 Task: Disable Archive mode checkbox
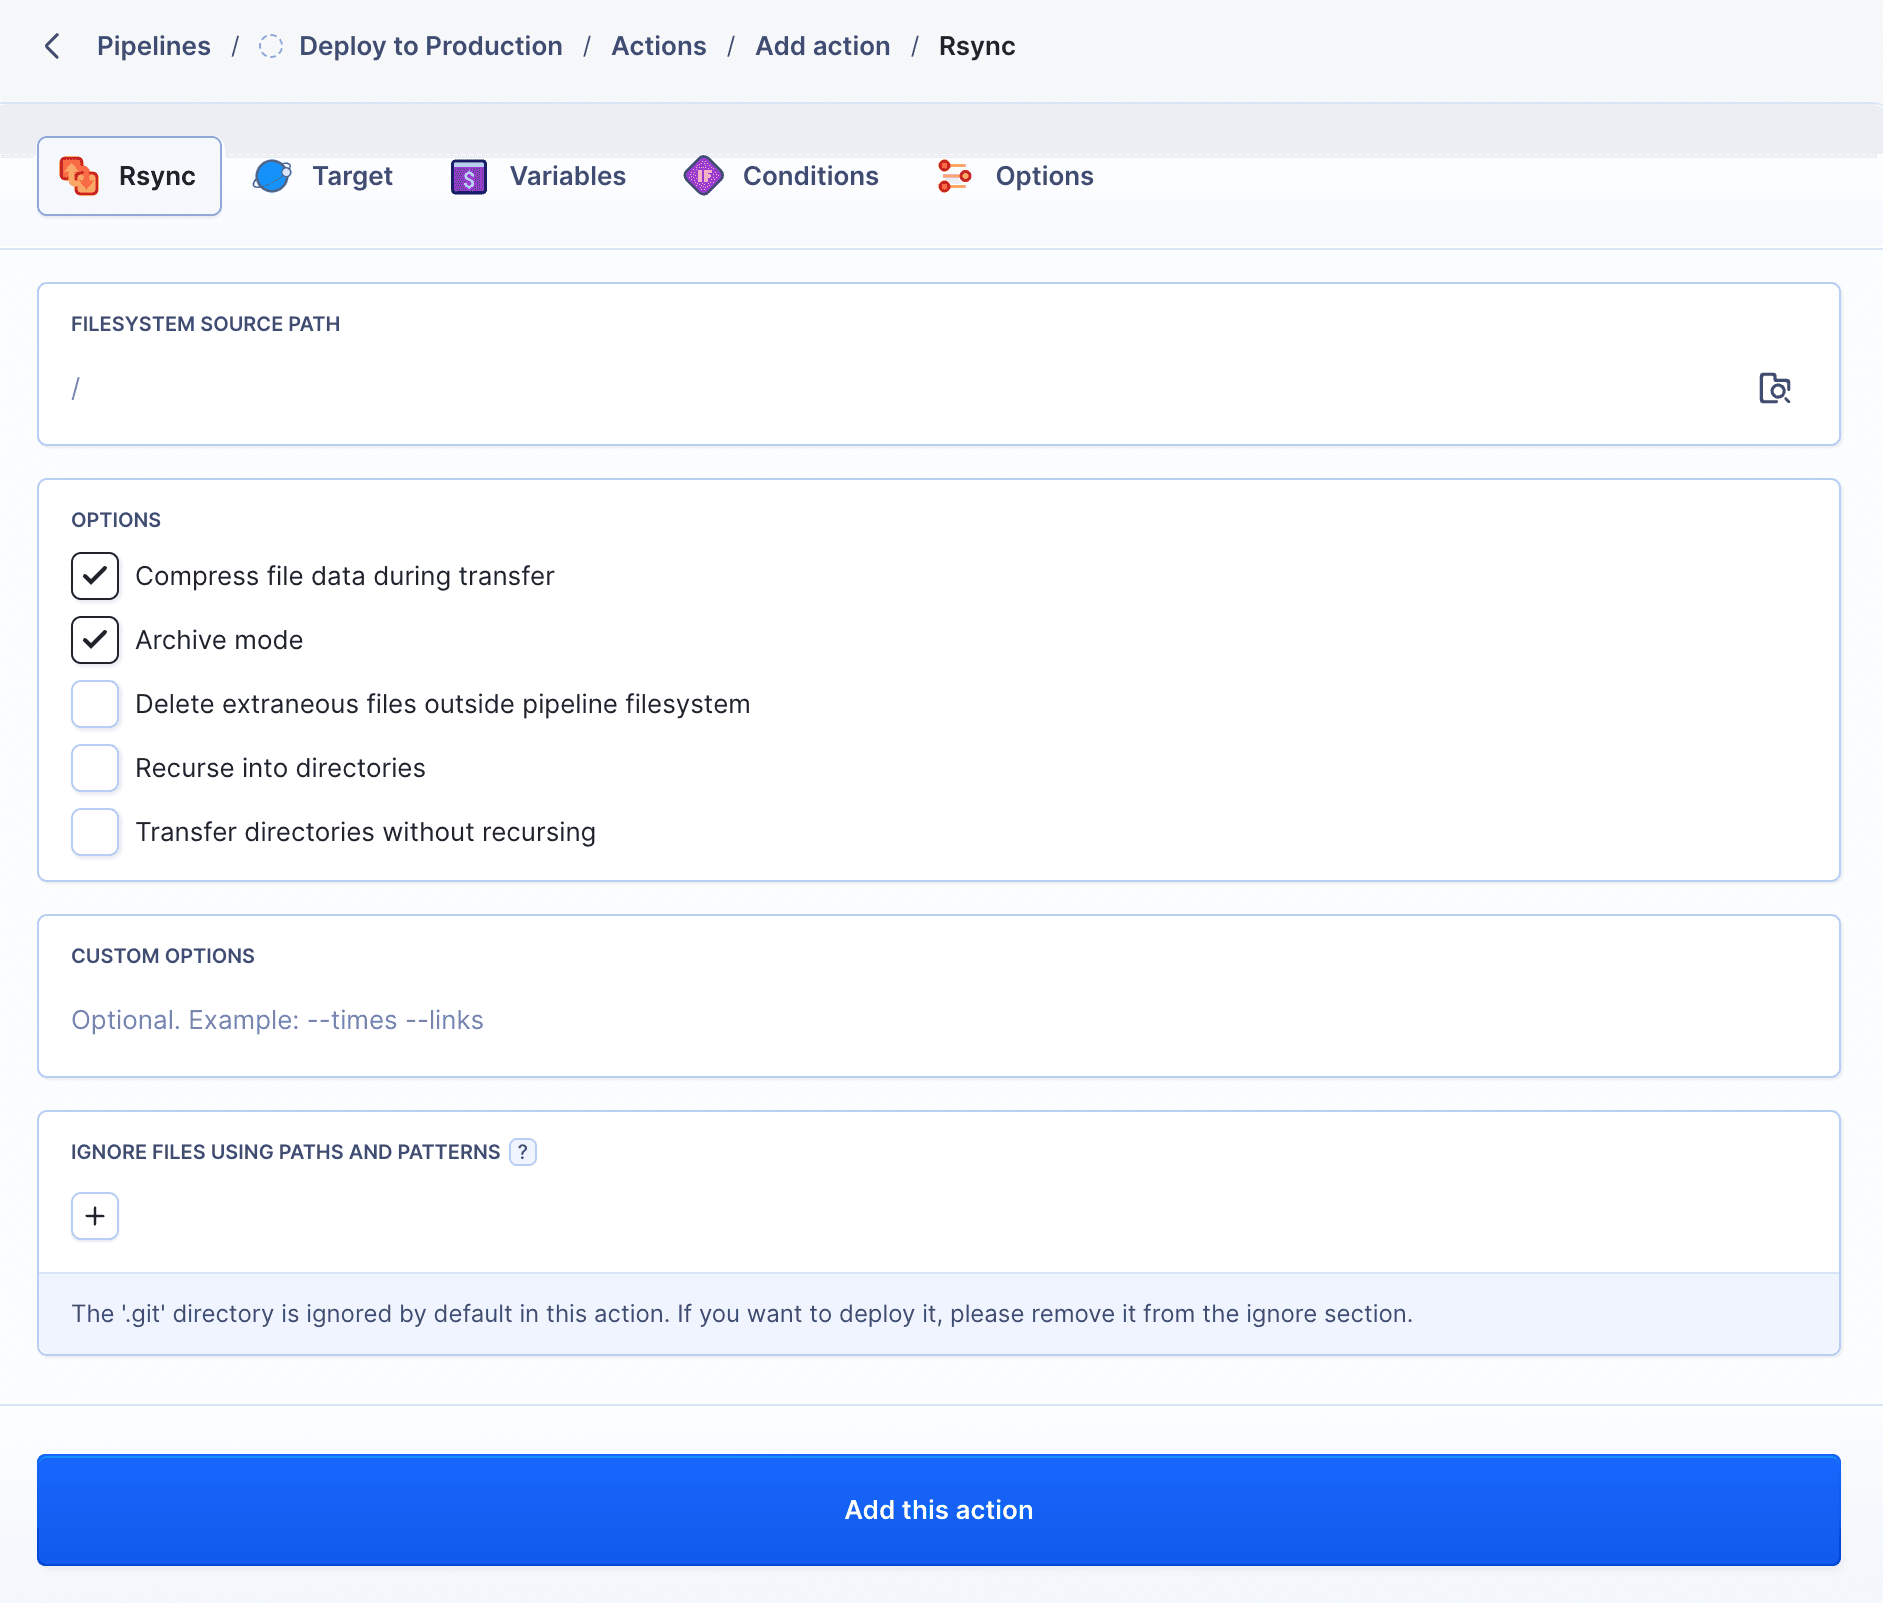pyautogui.click(x=95, y=640)
